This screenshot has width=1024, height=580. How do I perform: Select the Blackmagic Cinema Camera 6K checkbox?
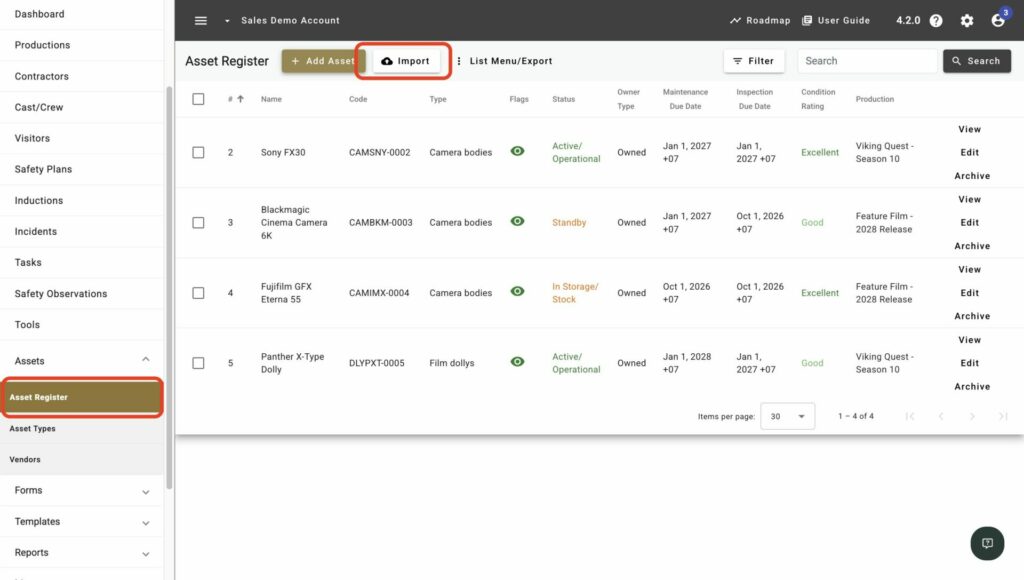point(198,223)
